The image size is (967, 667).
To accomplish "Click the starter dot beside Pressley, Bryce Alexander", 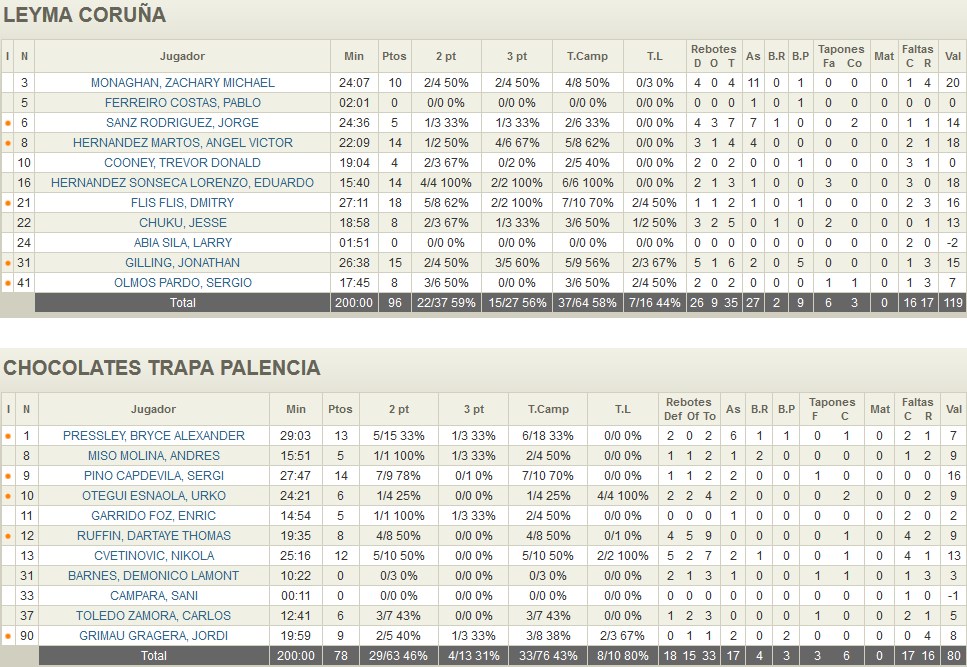I will pos(8,436).
